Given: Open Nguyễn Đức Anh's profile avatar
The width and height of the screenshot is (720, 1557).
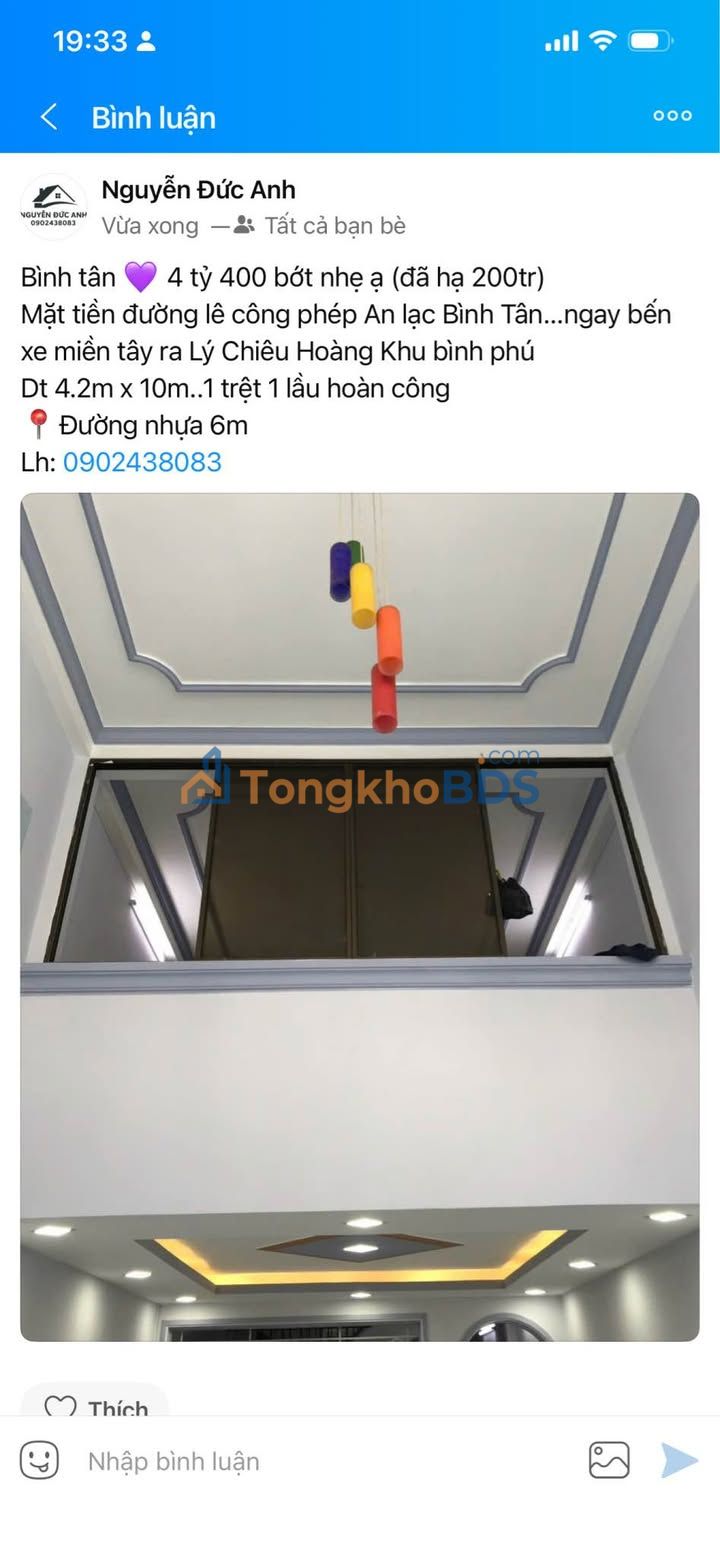Looking at the screenshot, I should pos(54,206).
